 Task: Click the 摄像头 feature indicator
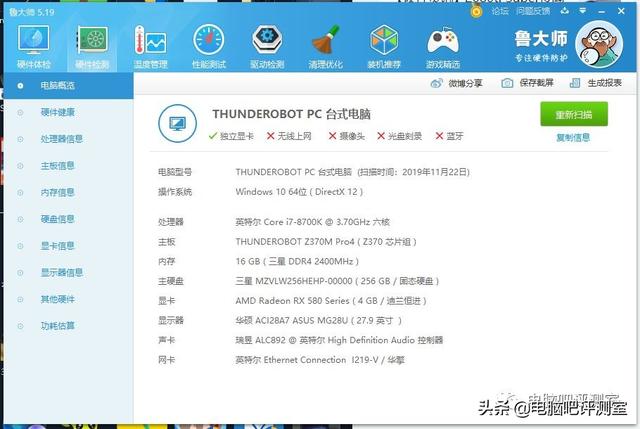pos(347,136)
